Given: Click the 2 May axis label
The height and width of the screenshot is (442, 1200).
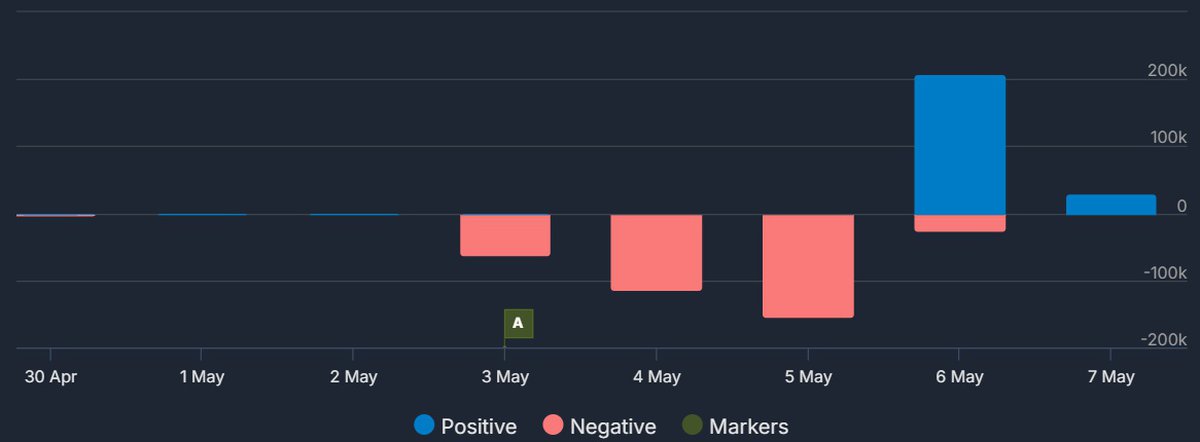Looking at the screenshot, I should [x=353, y=377].
